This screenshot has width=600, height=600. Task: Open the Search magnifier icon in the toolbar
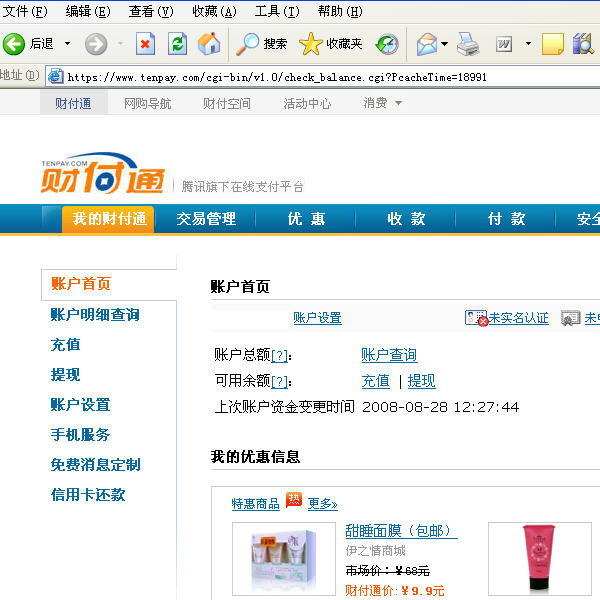pos(247,44)
